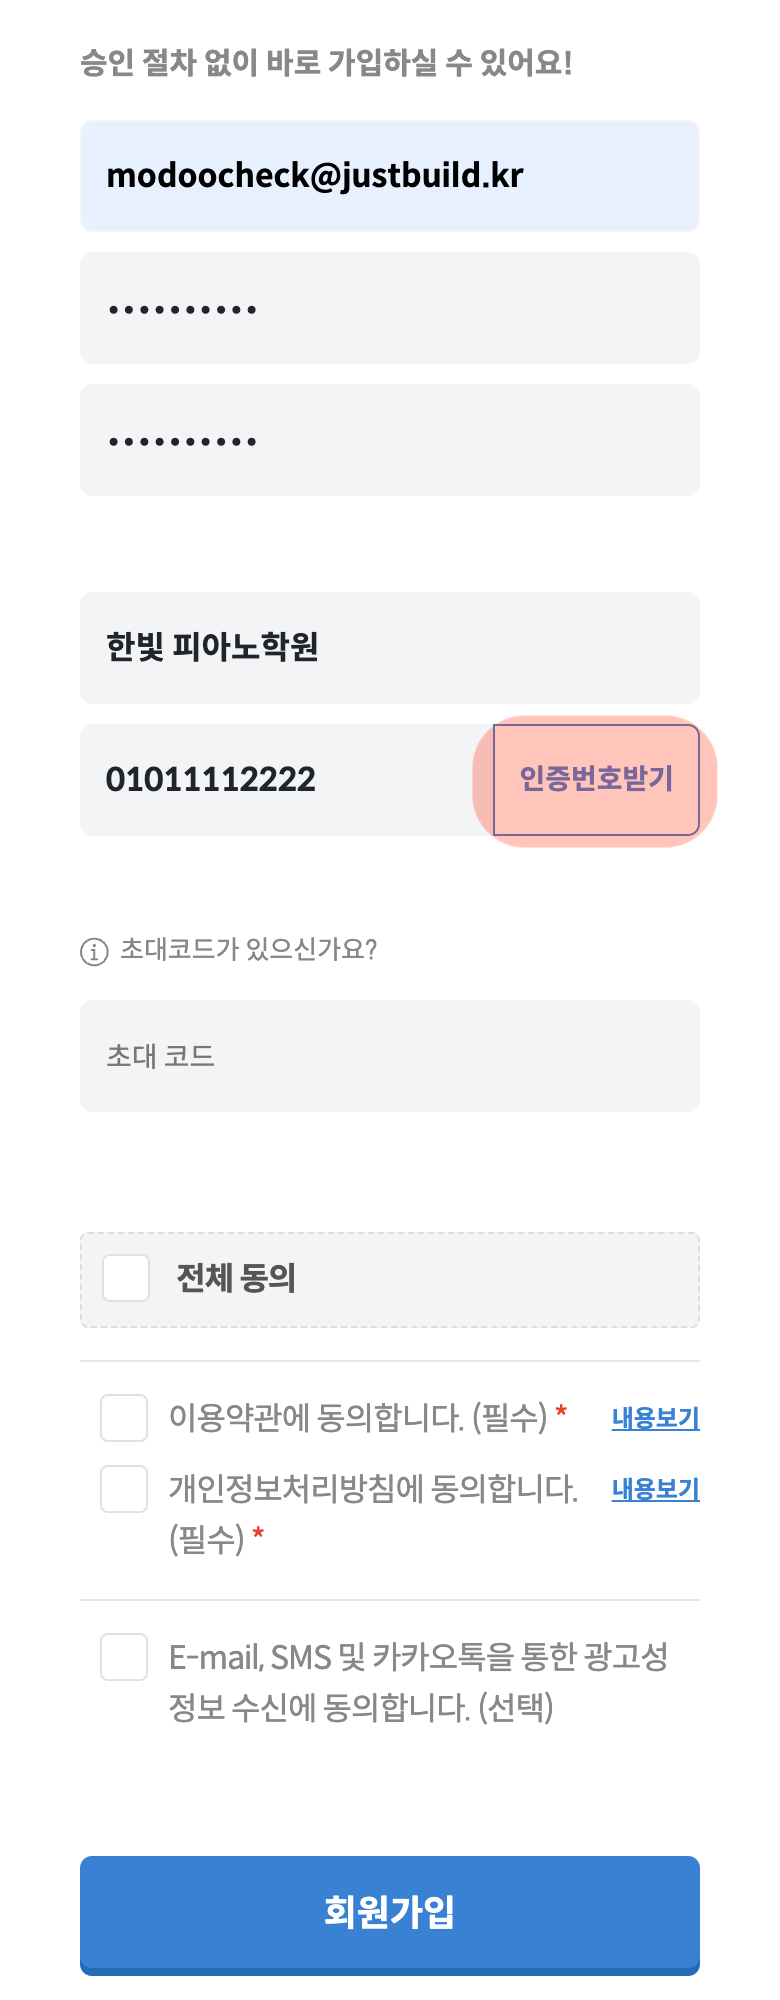Viewport: 780px width, 2000px height.
Task: Click the info icon beside 초대코드가 있으신가요?
Action: coord(94,951)
